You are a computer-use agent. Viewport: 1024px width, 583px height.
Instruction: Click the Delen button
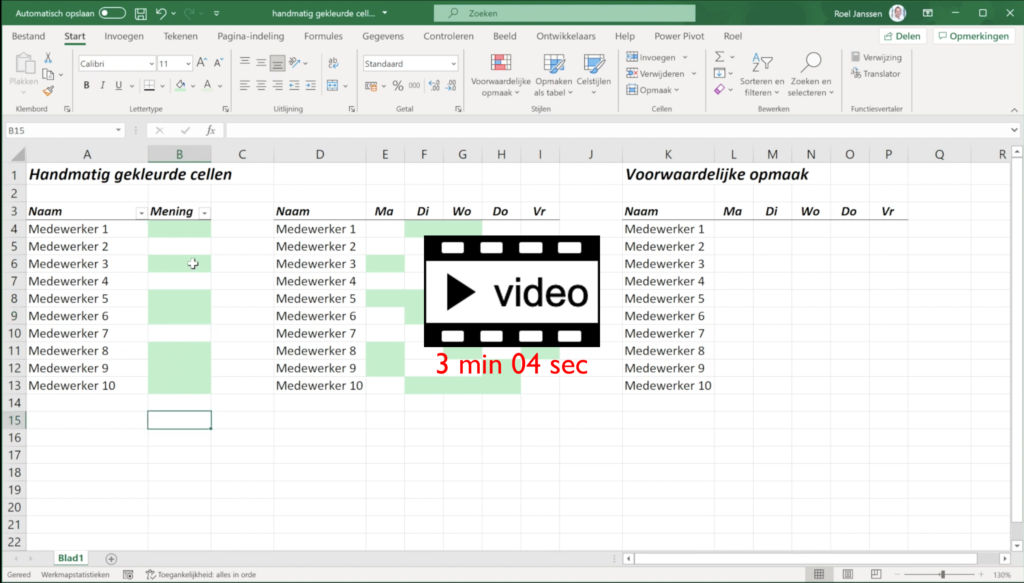coord(902,35)
